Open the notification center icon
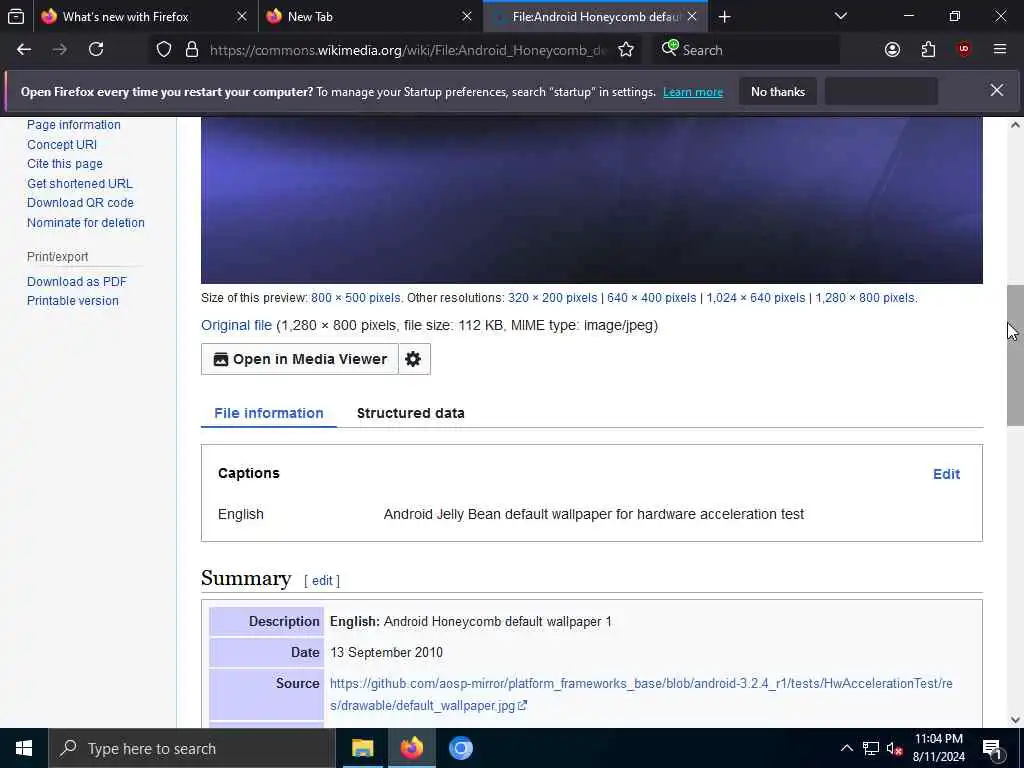This screenshot has width=1024, height=768. click(x=993, y=748)
